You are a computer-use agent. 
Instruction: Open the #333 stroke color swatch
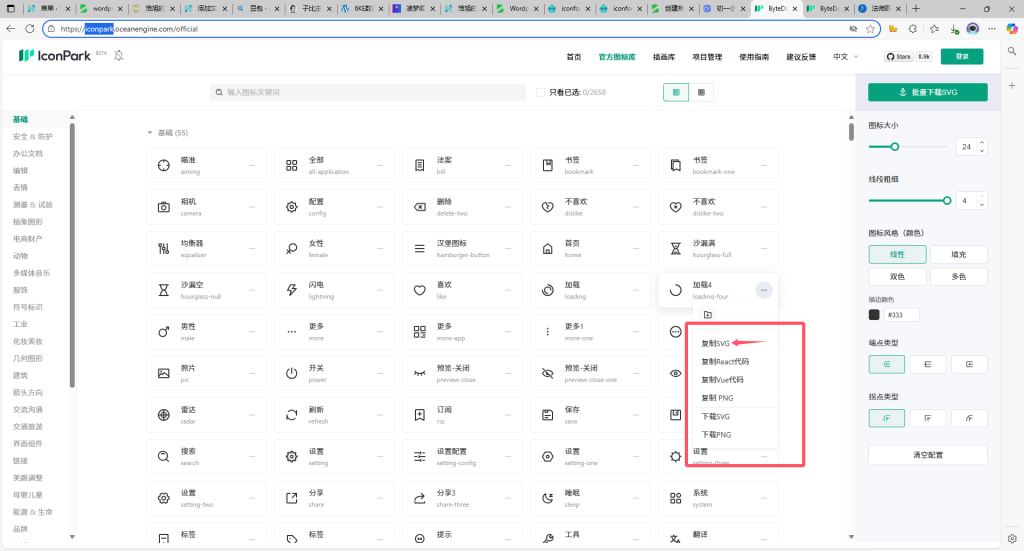pos(875,314)
